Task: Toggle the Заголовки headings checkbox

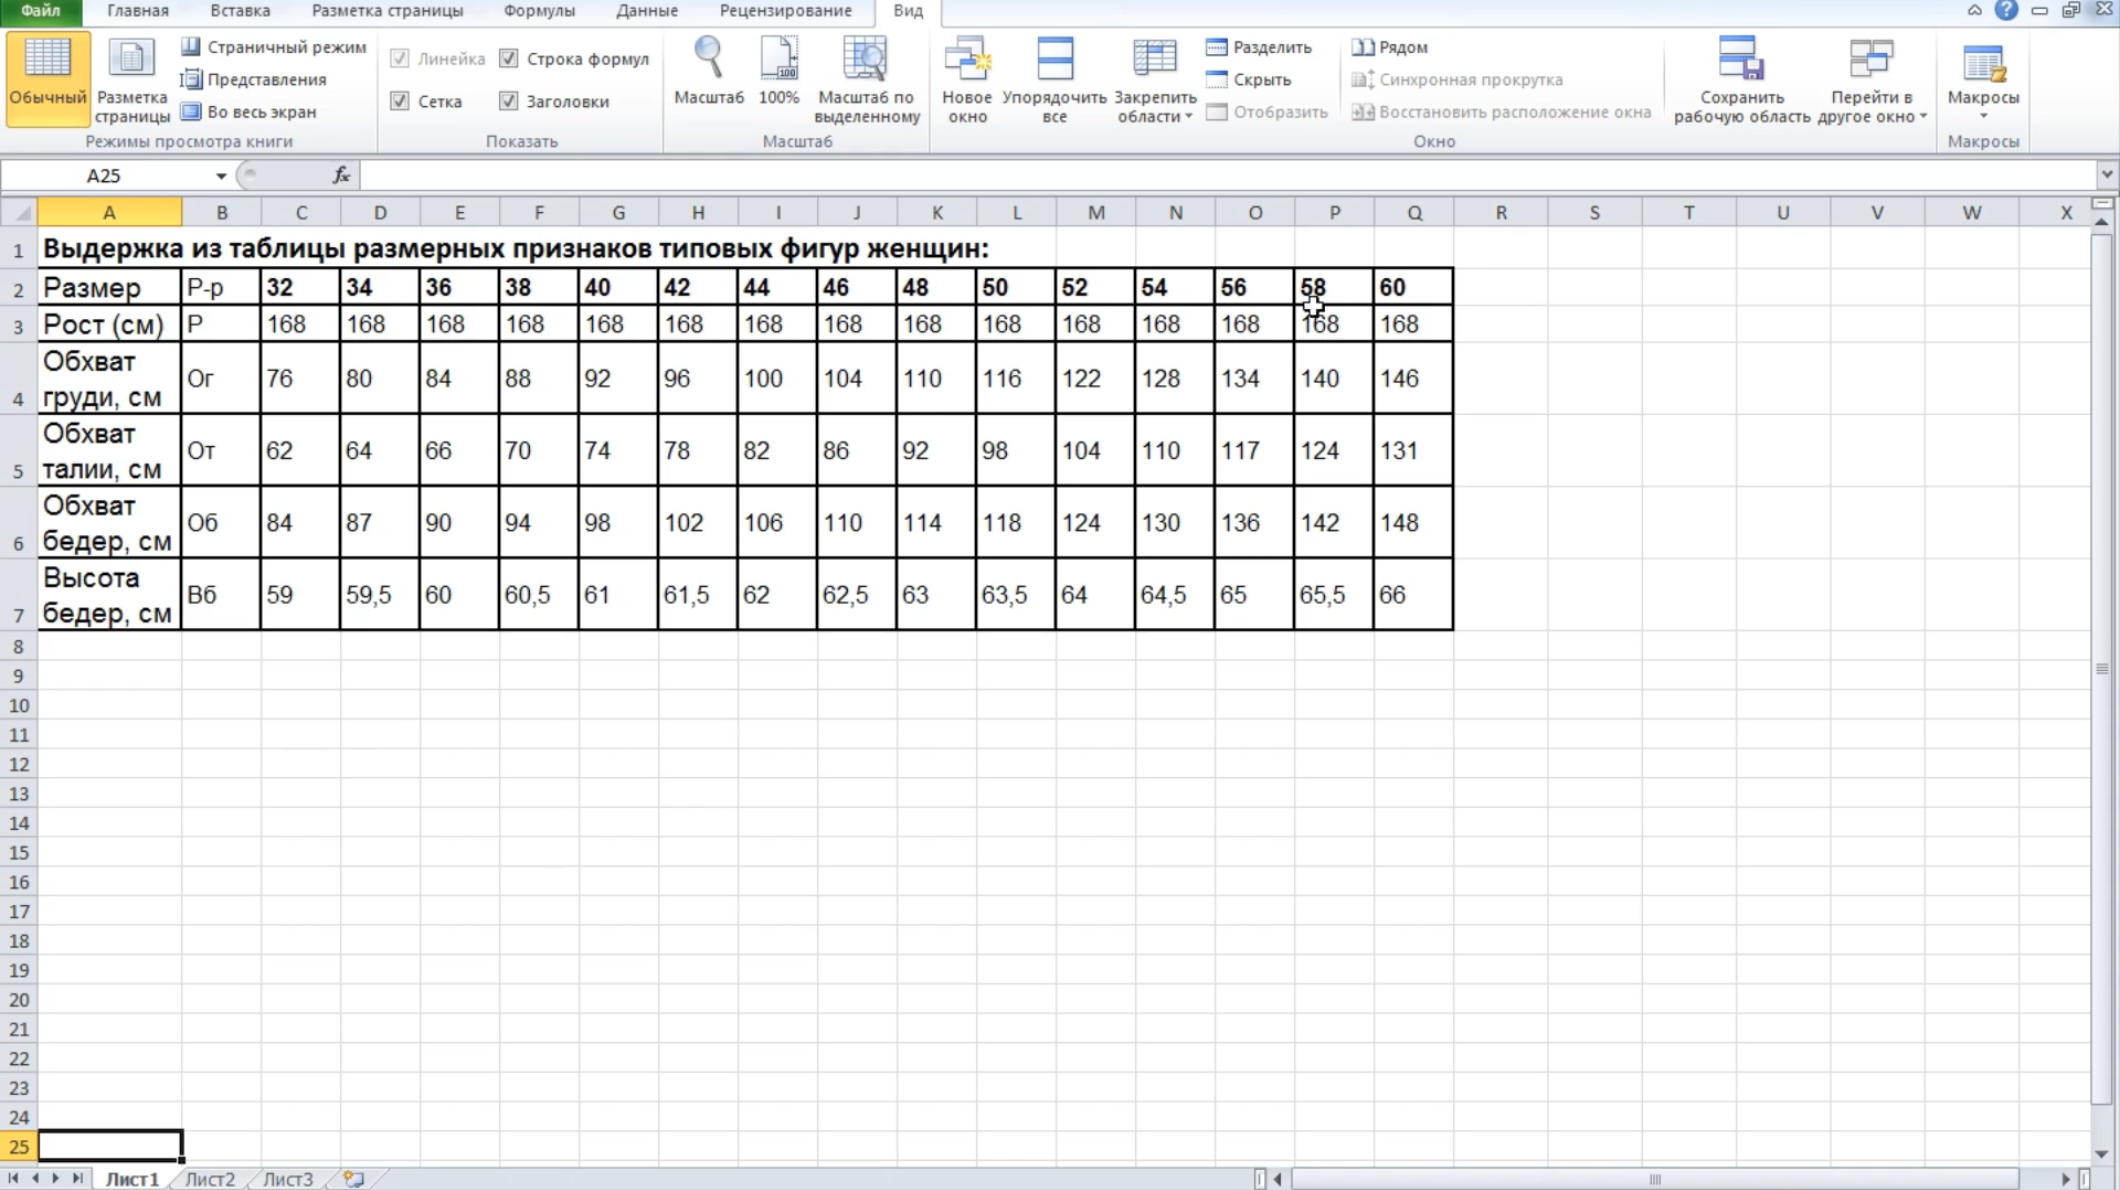Action: [x=509, y=101]
